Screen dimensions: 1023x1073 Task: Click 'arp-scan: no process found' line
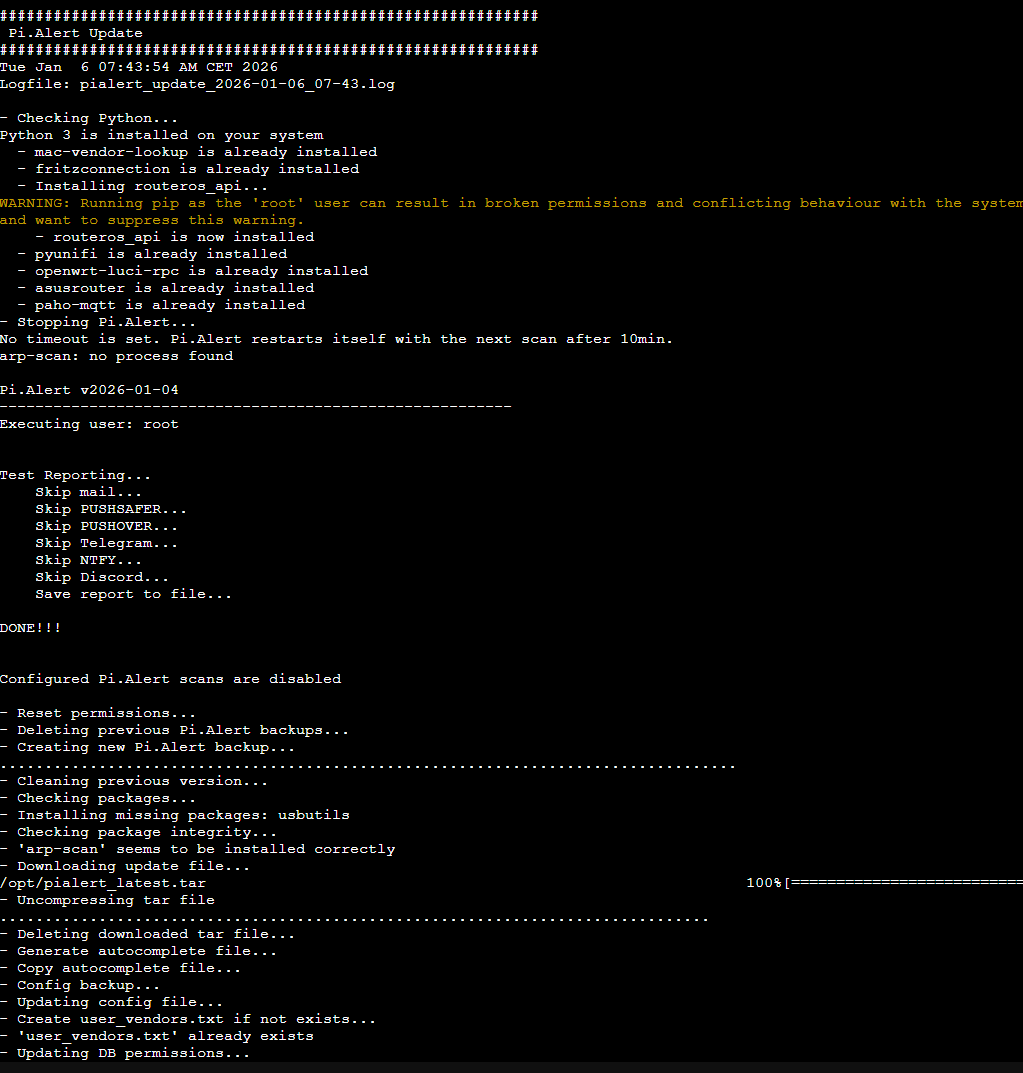click(116, 356)
